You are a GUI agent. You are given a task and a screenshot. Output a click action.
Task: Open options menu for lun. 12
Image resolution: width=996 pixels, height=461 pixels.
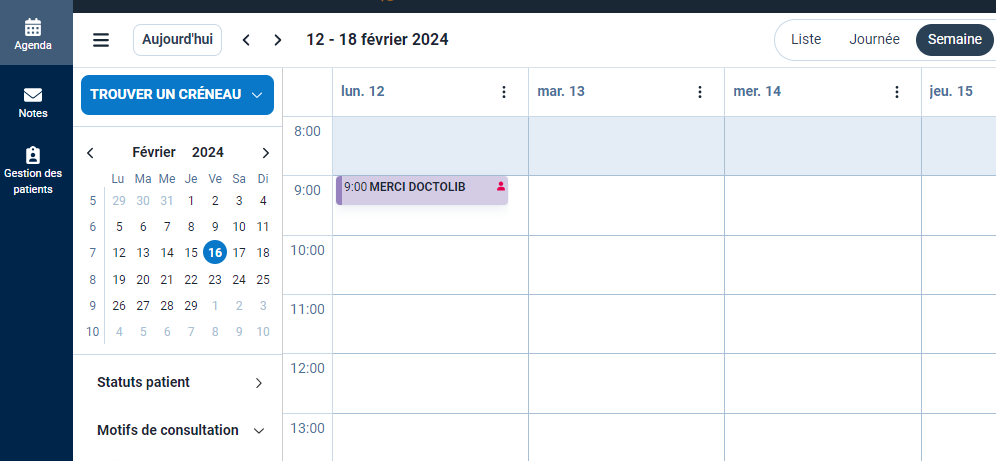tap(504, 92)
